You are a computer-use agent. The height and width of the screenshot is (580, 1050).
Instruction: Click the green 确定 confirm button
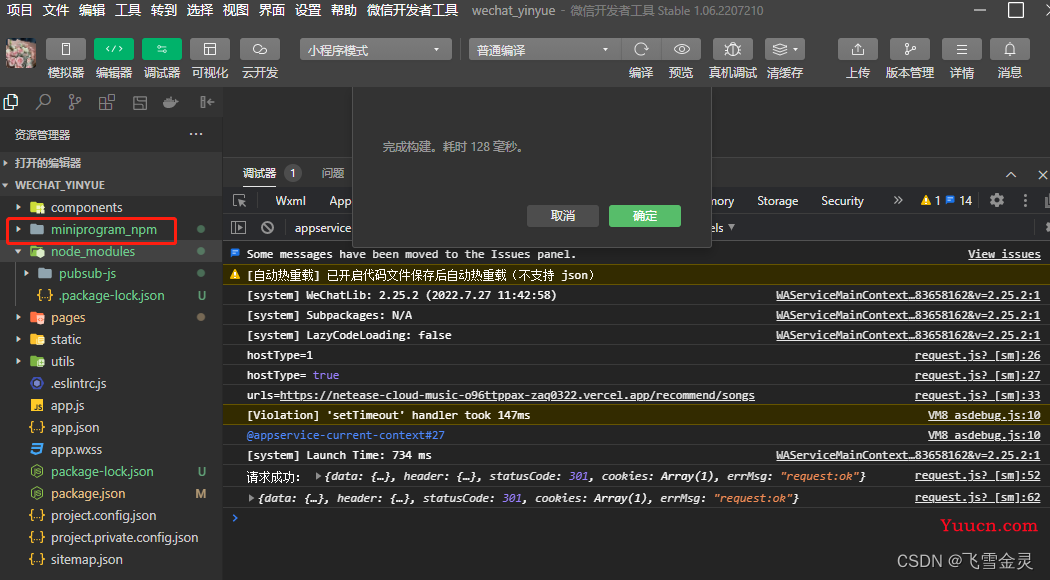click(645, 216)
